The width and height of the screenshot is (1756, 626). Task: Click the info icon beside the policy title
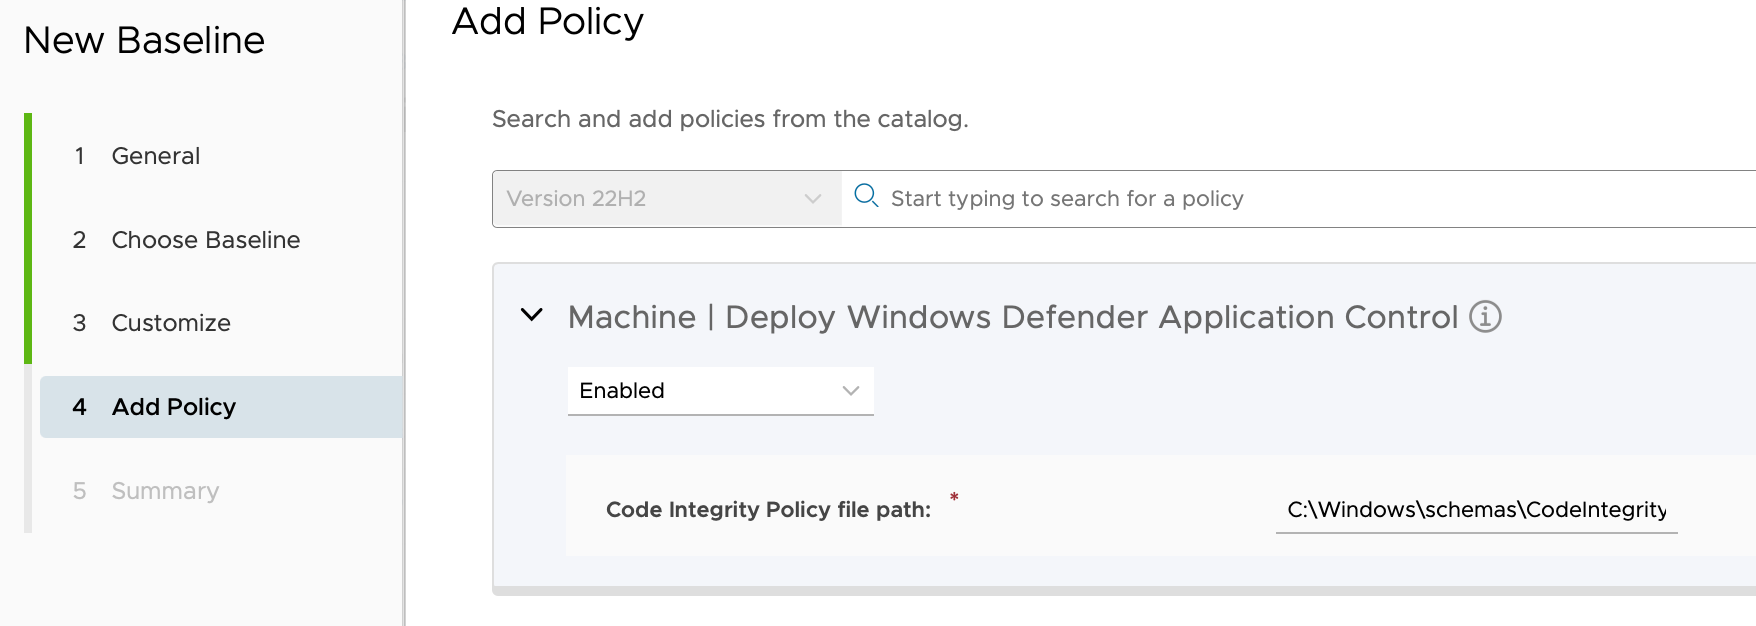1485,317
